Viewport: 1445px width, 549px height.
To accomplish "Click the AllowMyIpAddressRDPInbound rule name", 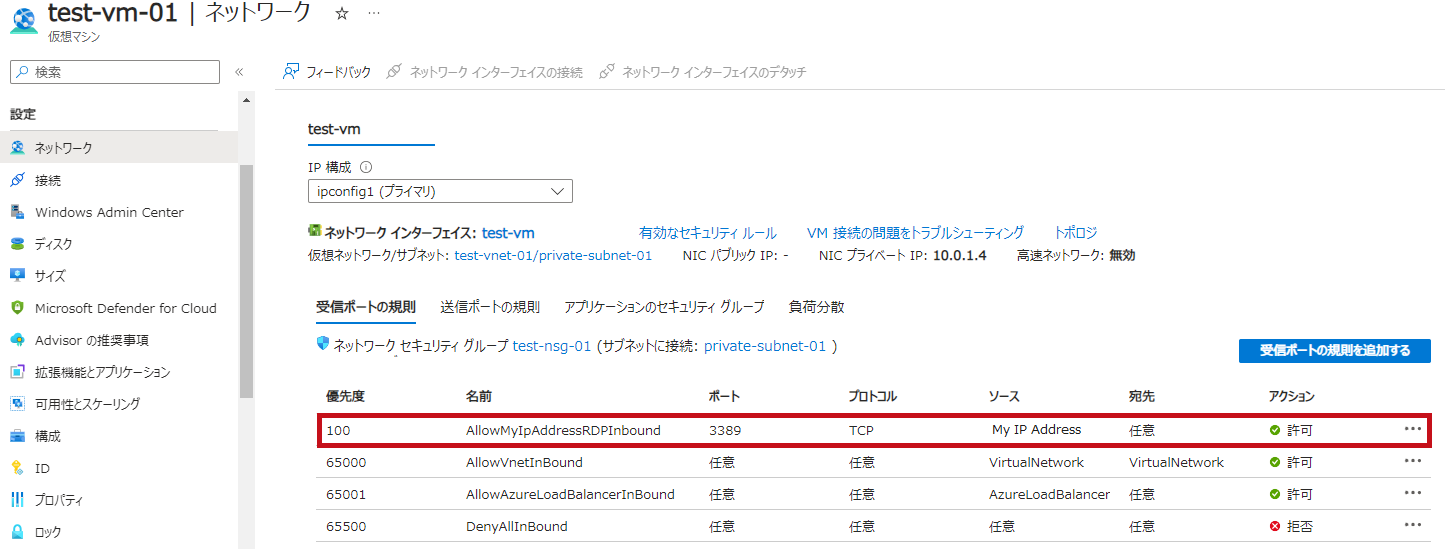I will (x=563, y=430).
